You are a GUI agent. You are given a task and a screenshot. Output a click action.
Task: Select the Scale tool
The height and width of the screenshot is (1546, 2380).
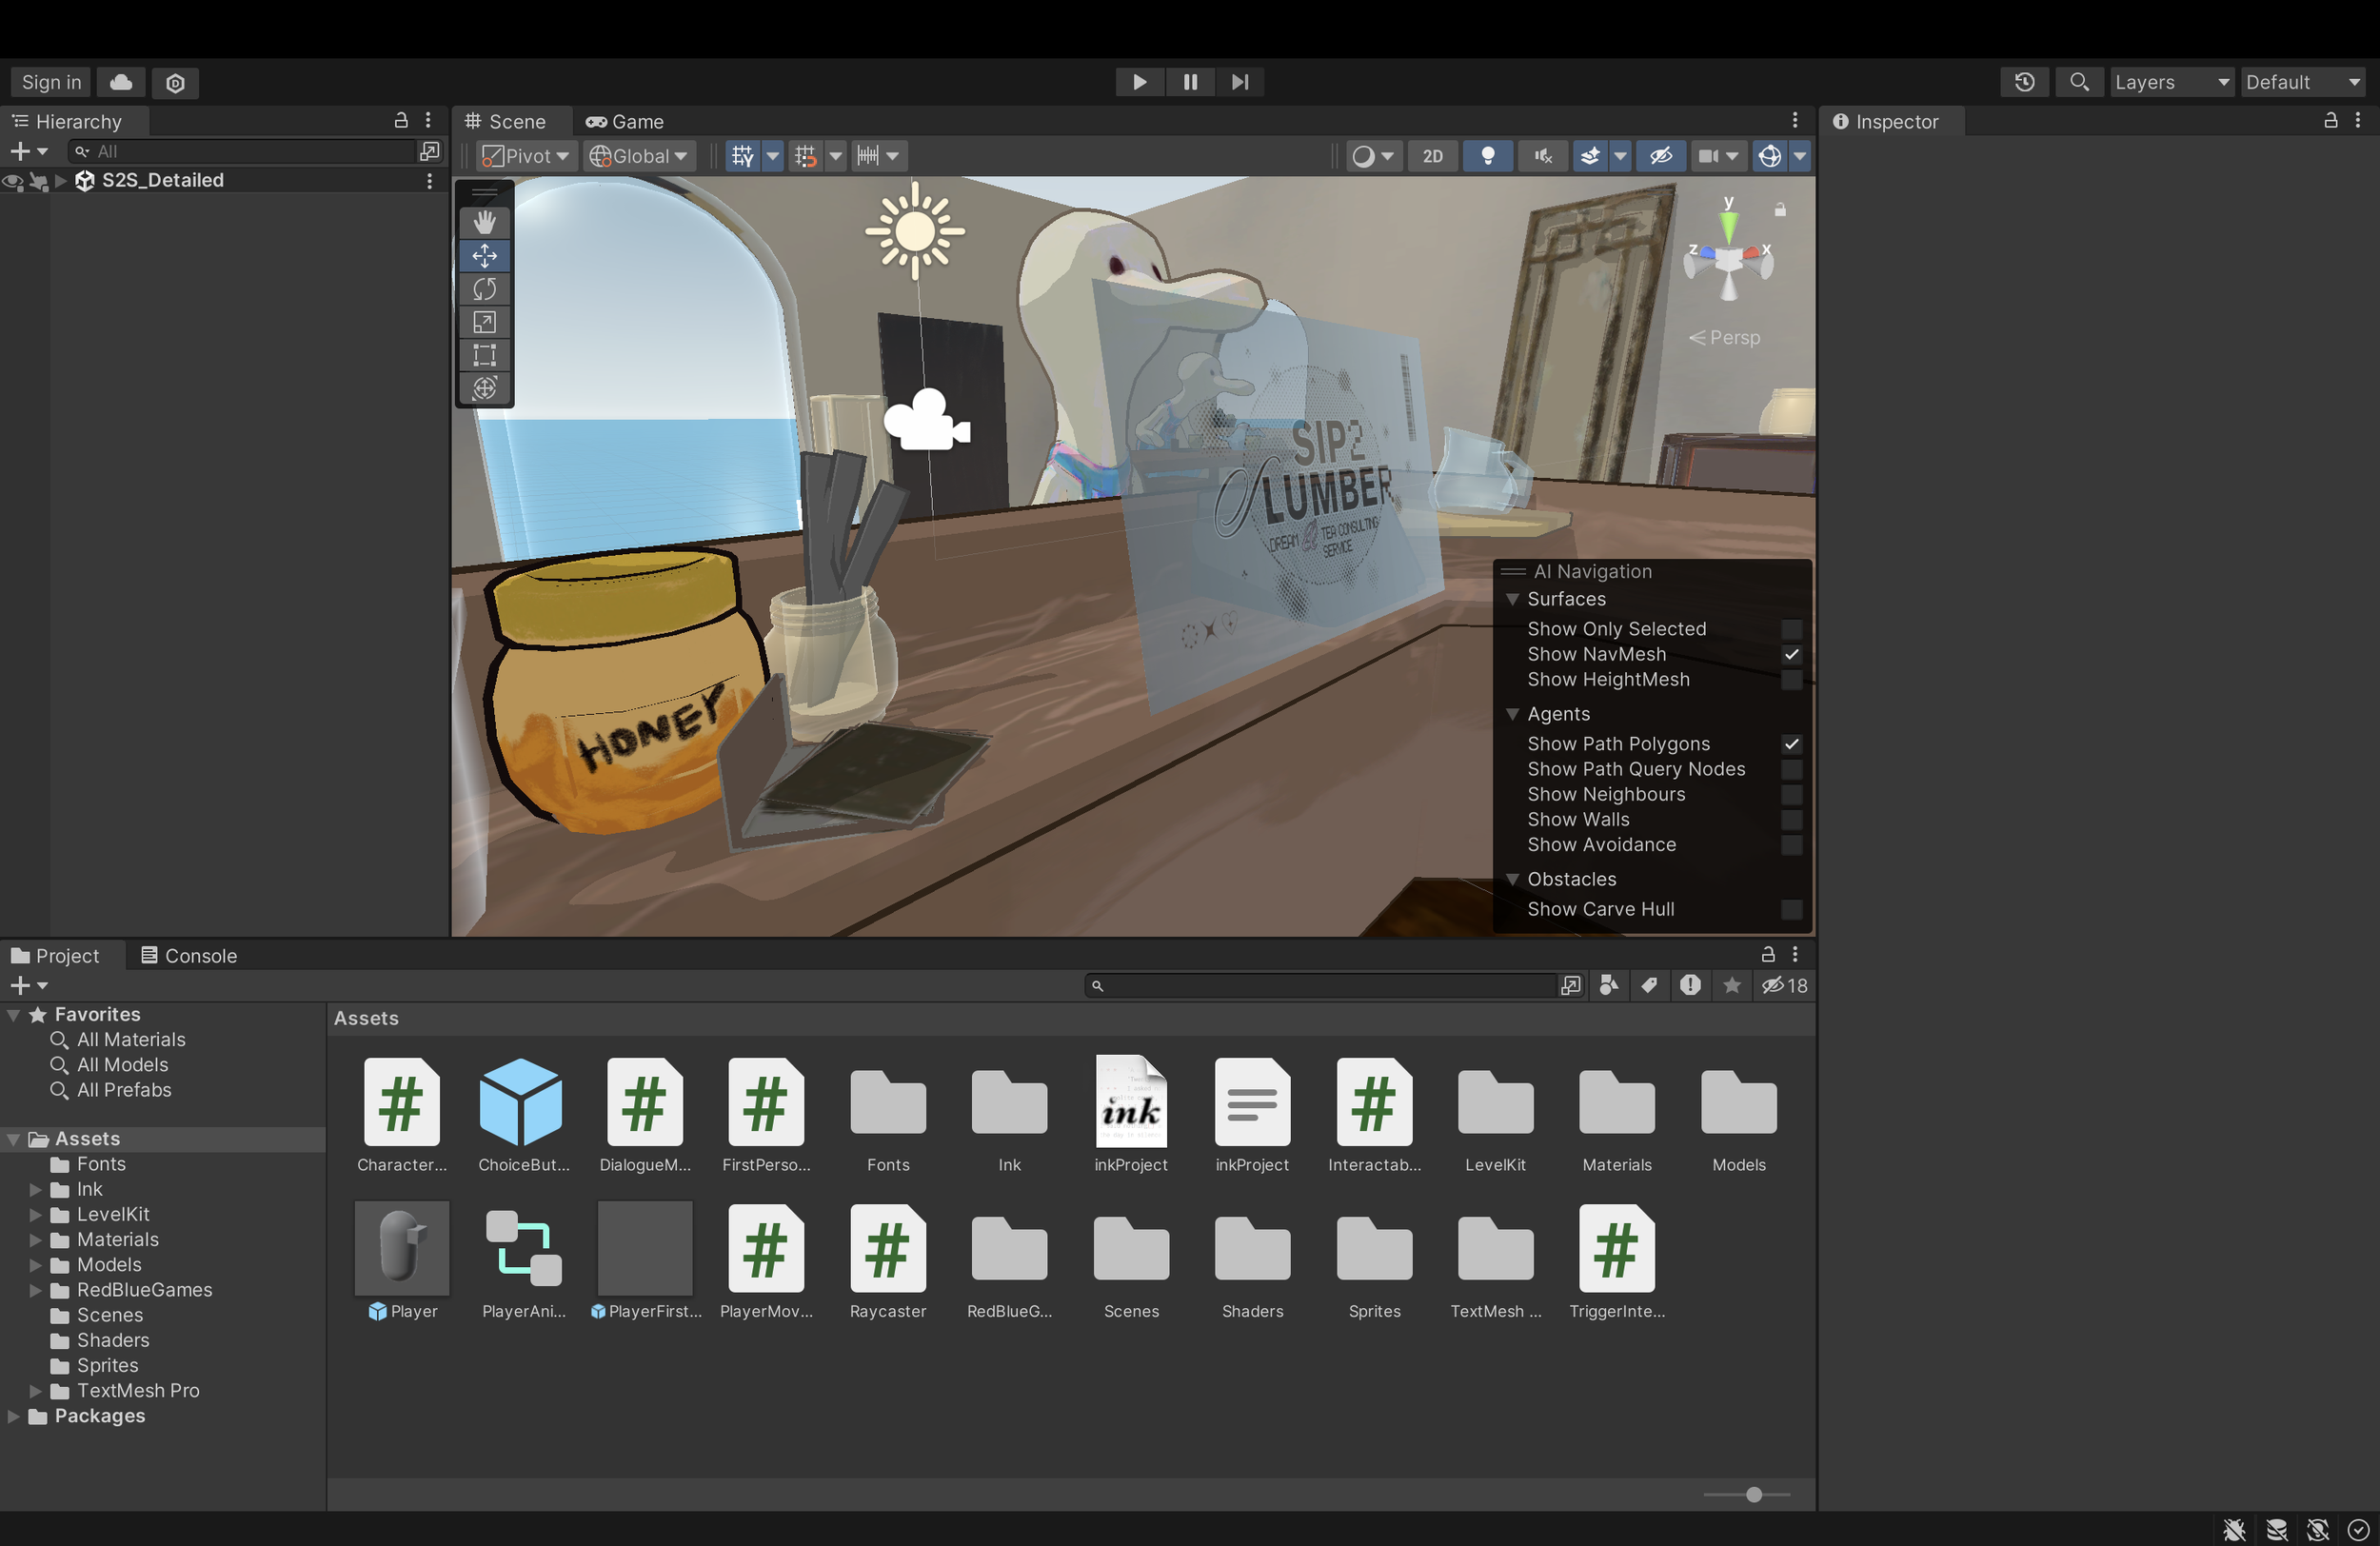click(484, 322)
